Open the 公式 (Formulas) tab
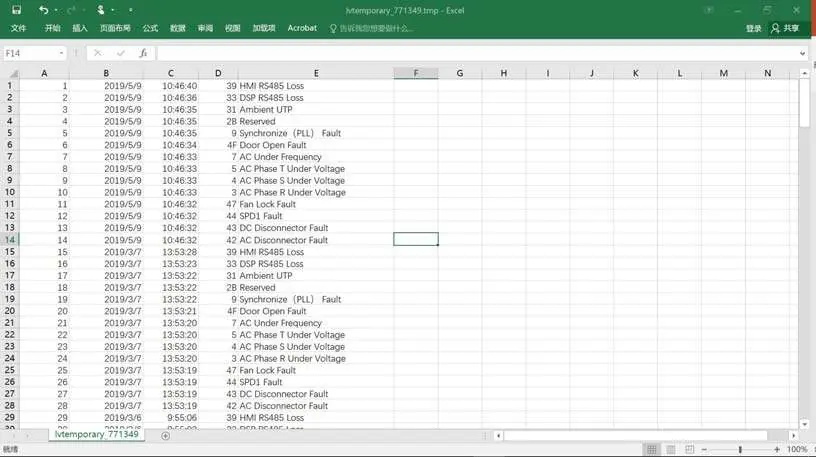This screenshot has width=816, height=457. (x=150, y=28)
